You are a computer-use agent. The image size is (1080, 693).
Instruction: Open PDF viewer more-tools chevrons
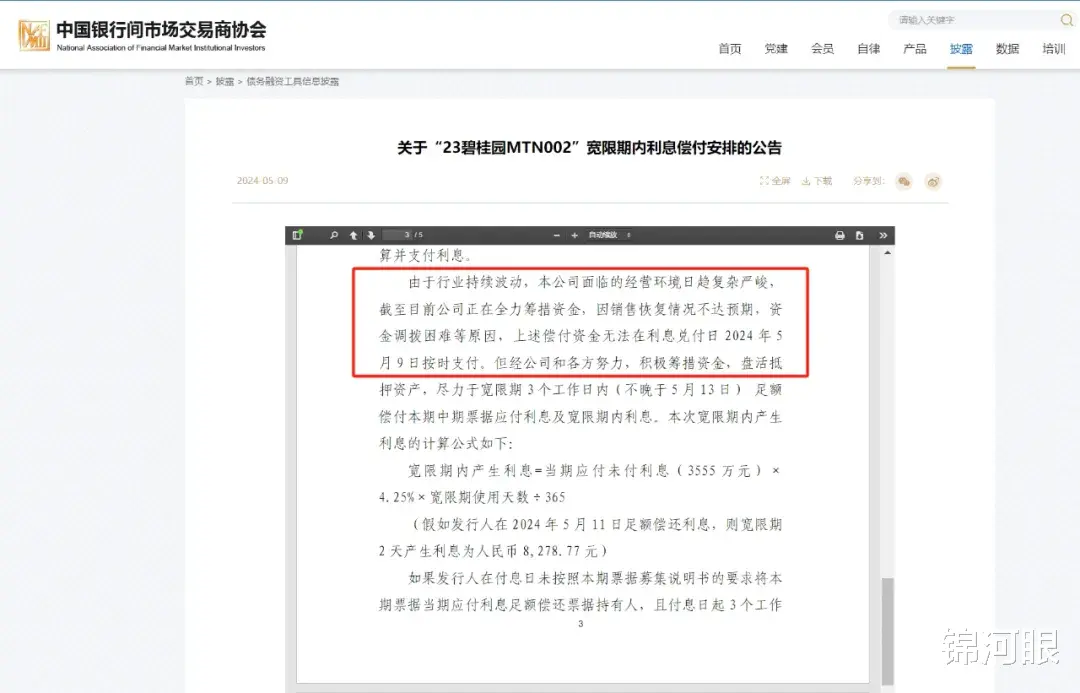point(883,235)
